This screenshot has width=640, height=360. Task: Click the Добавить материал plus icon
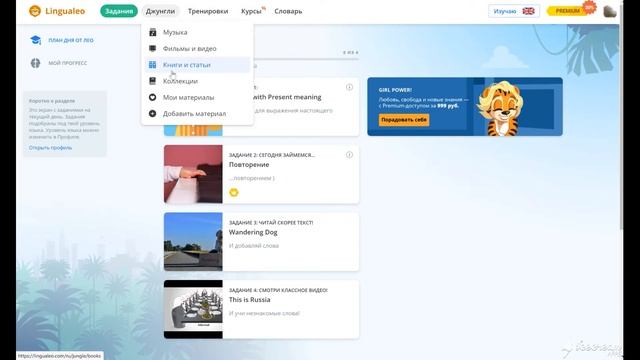[x=152, y=114]
